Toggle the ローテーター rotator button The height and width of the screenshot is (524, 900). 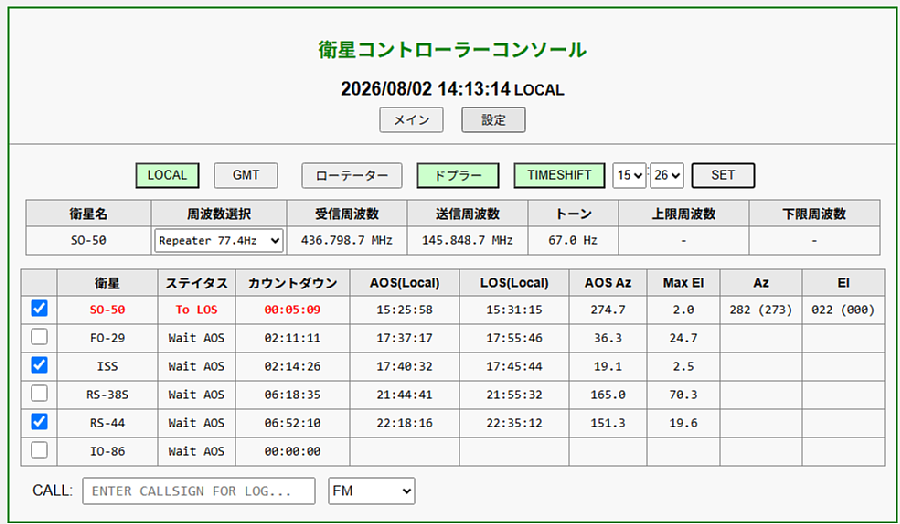352,175
